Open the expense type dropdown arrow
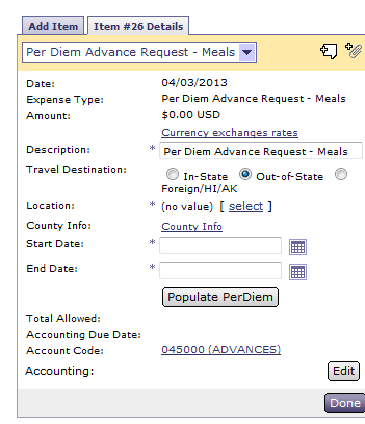 coord(247,52)
